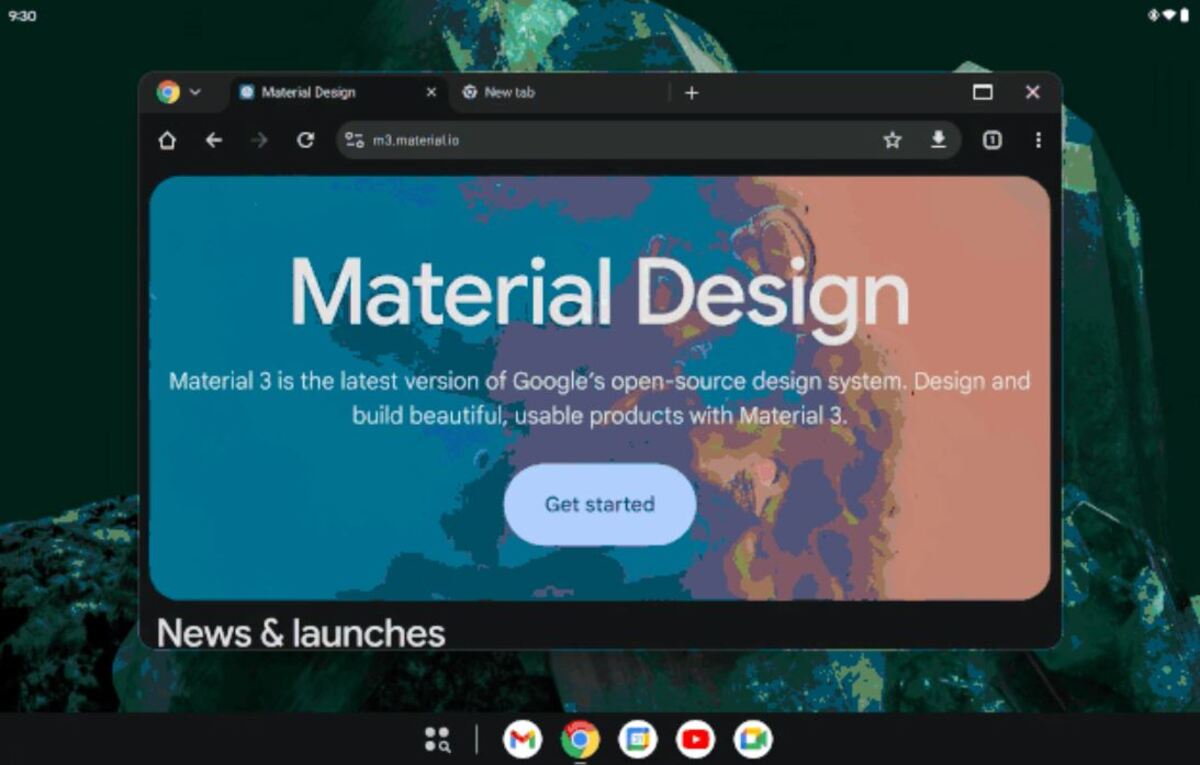Launch YouTube from the taskbar

(x=695, y=740)
